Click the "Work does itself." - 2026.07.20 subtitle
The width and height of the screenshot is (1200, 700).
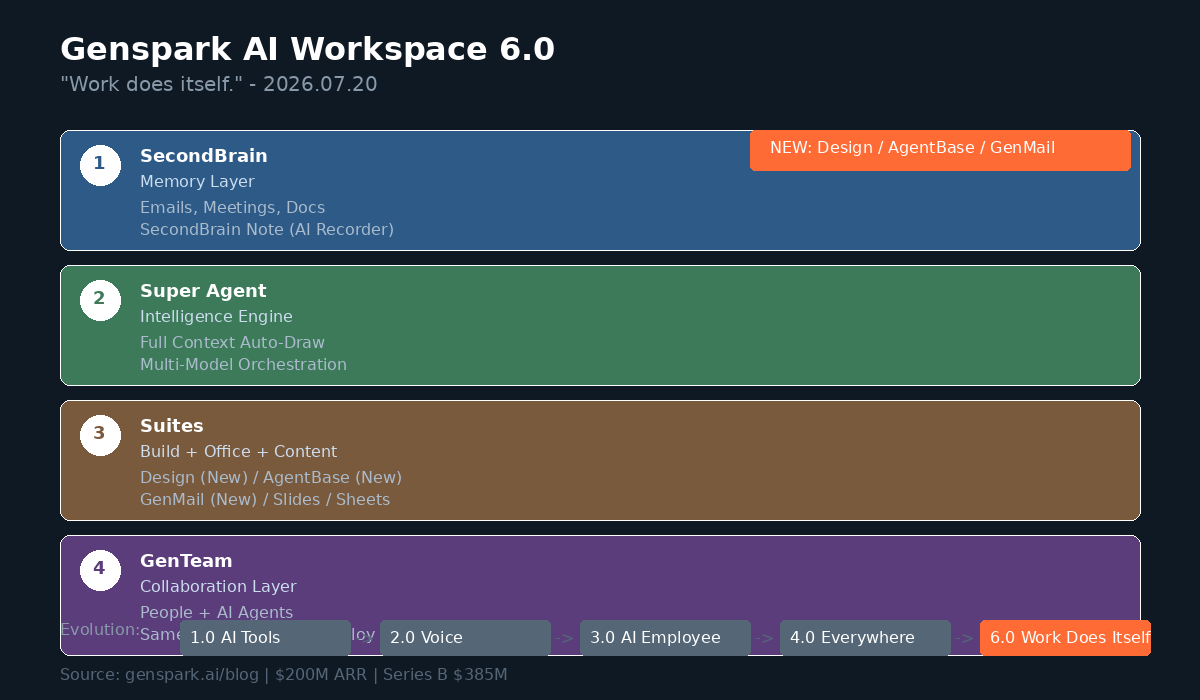pyautogui.click(x=219, y=85)
